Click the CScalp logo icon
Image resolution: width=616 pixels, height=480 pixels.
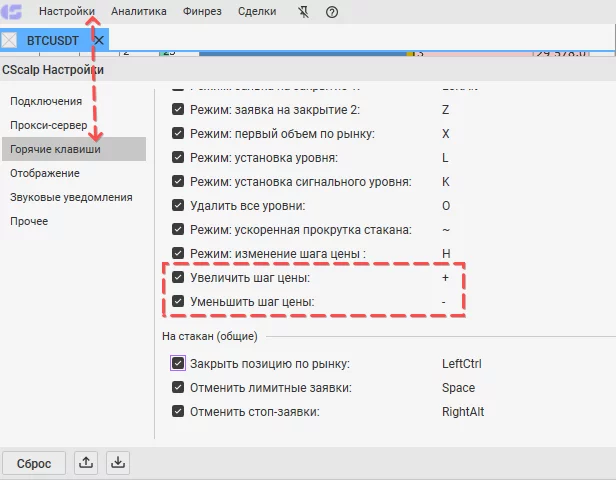click(11, 12)
